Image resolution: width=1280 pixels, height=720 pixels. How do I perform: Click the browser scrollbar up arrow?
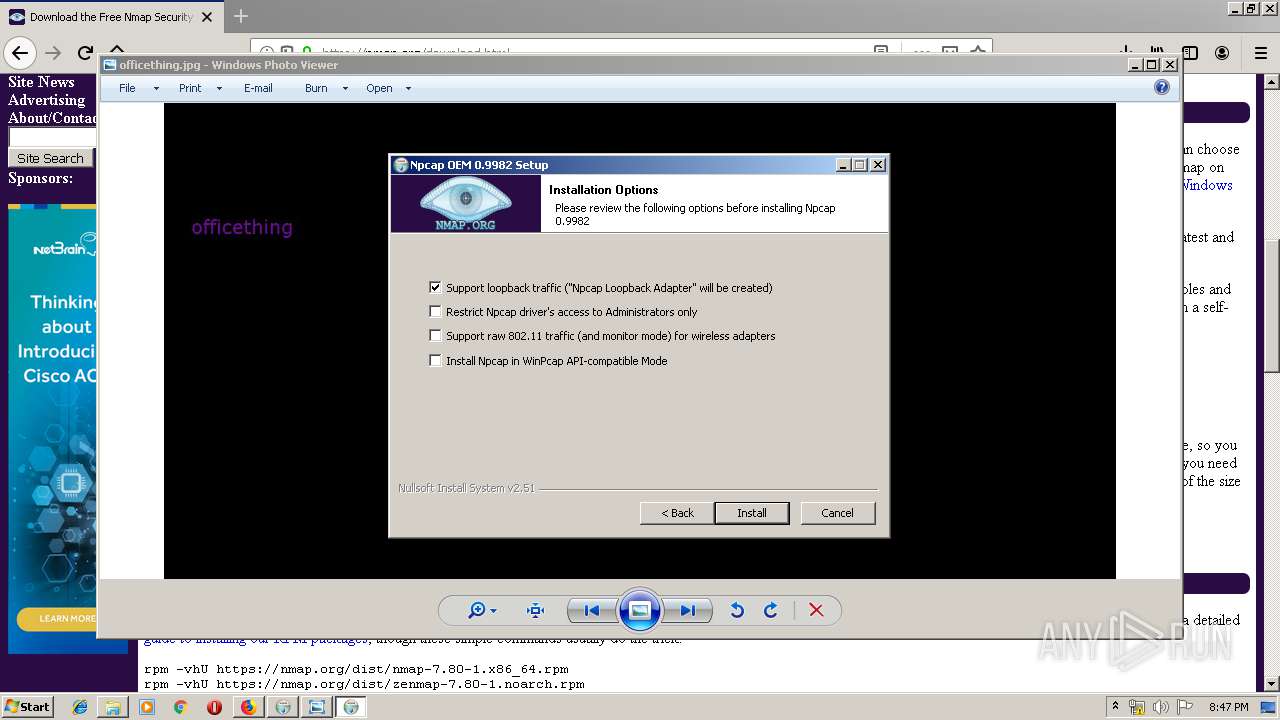pos(1272,82)
